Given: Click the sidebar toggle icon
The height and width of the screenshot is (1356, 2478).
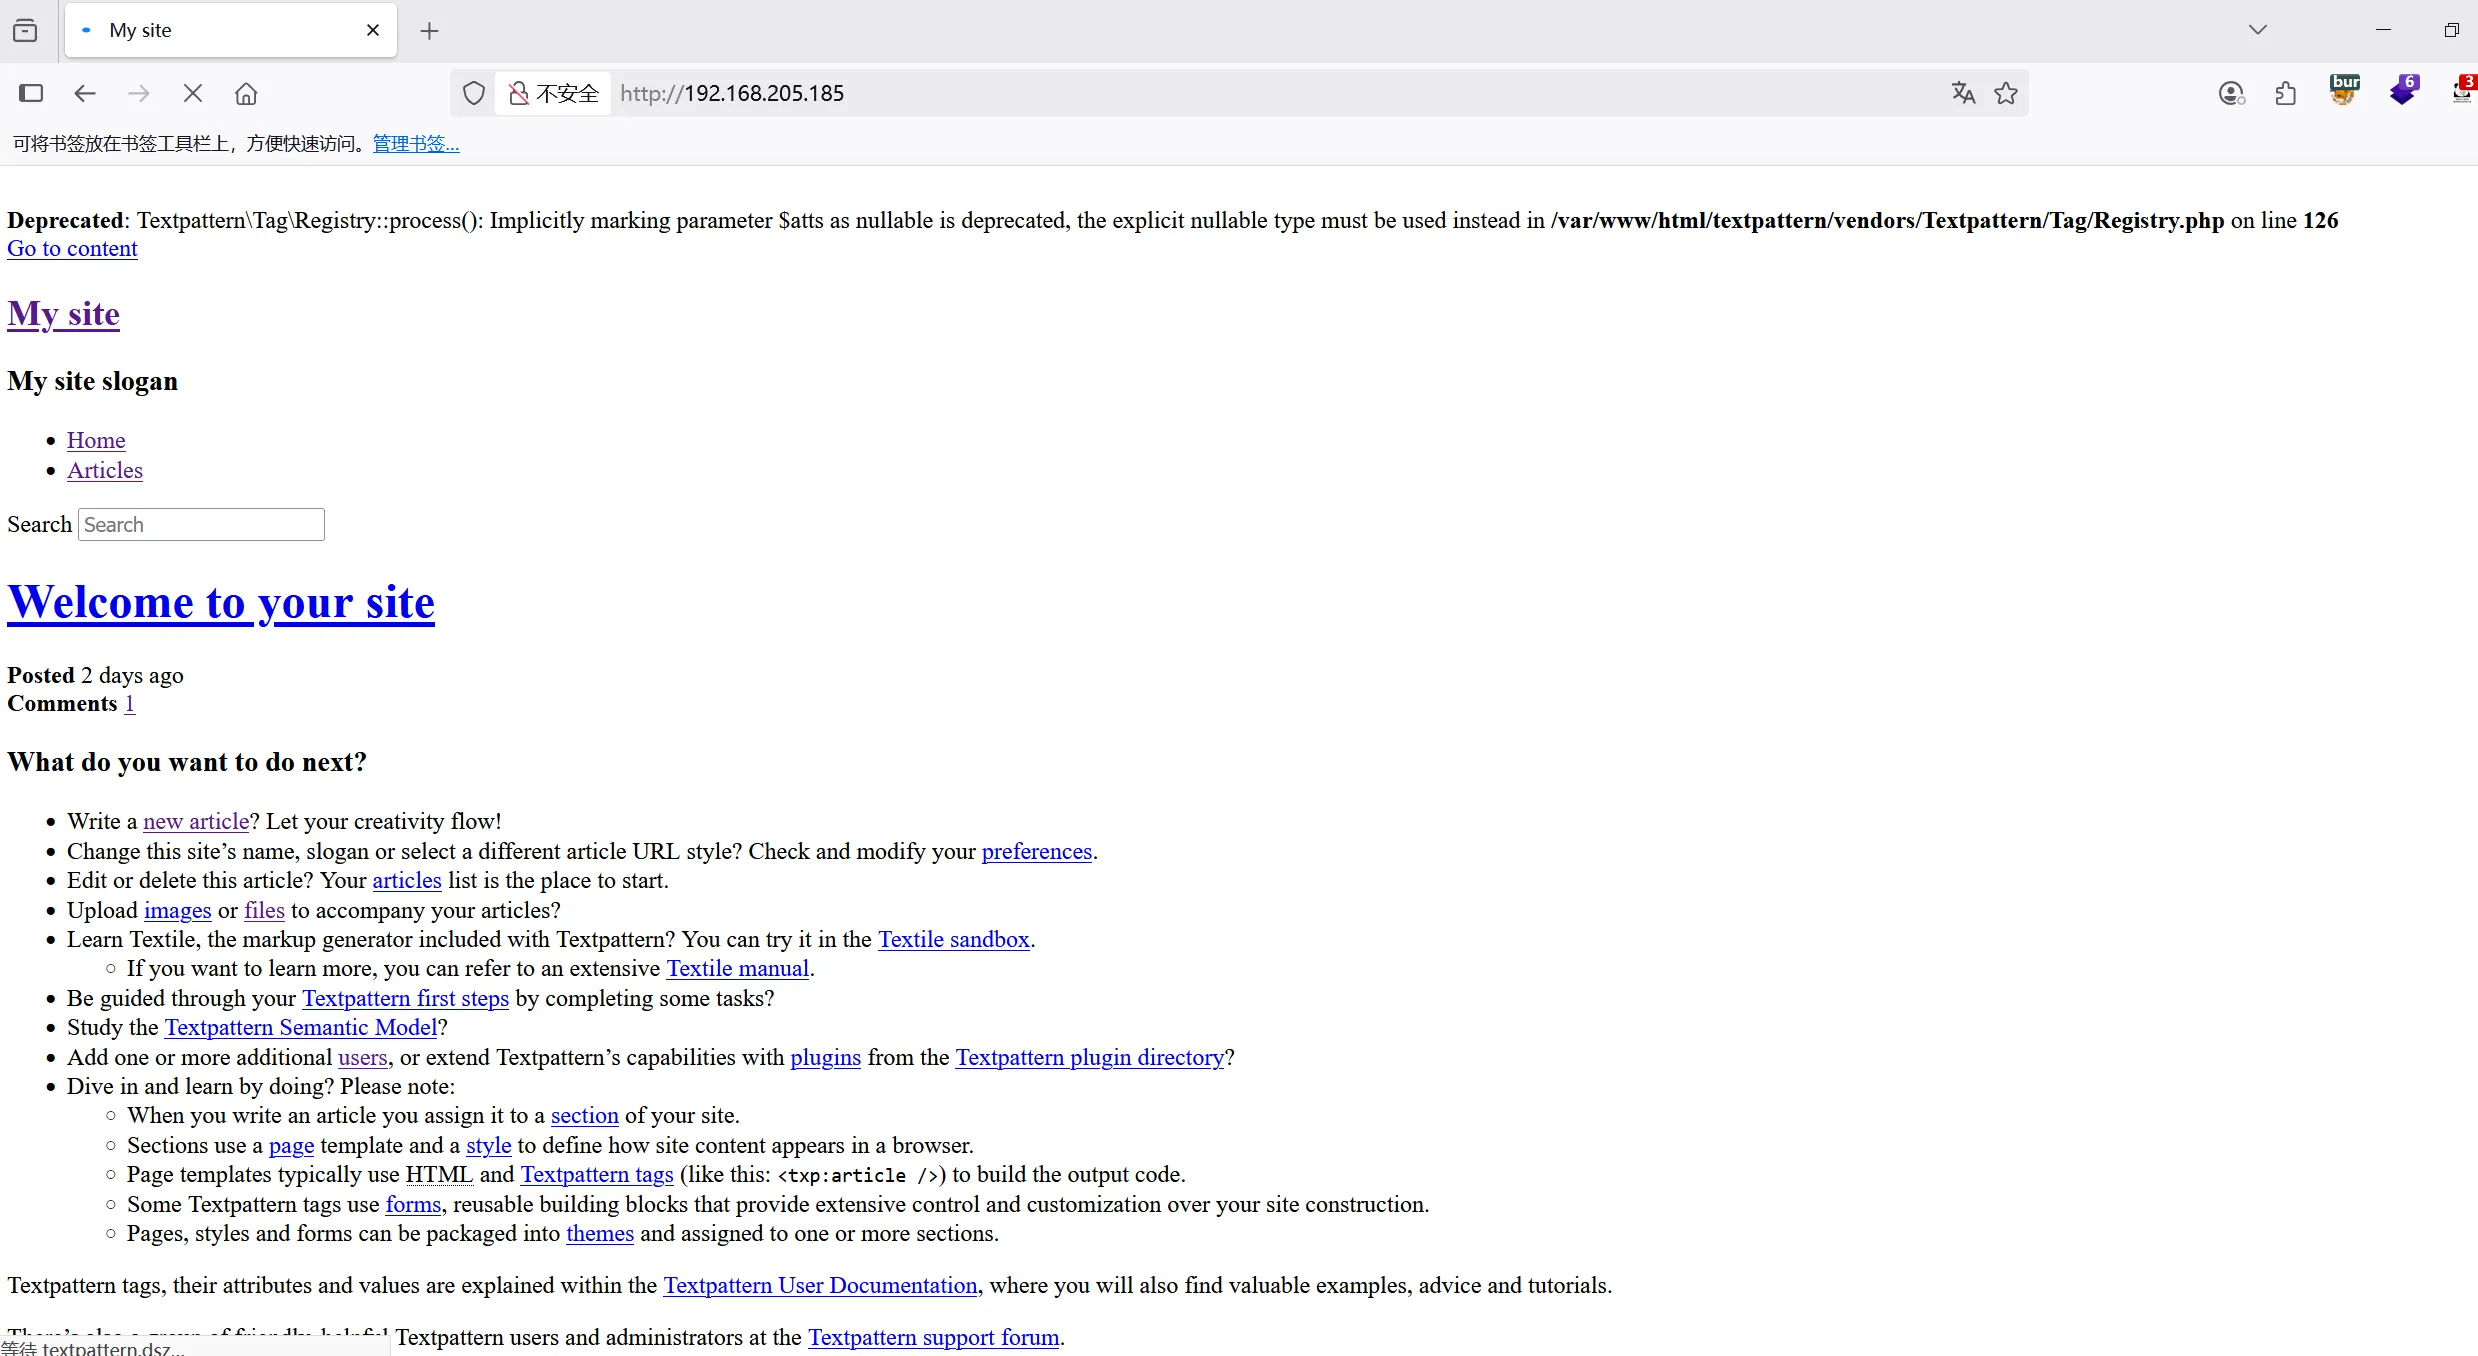Looking at the screenshot, I should pos(31,93).
